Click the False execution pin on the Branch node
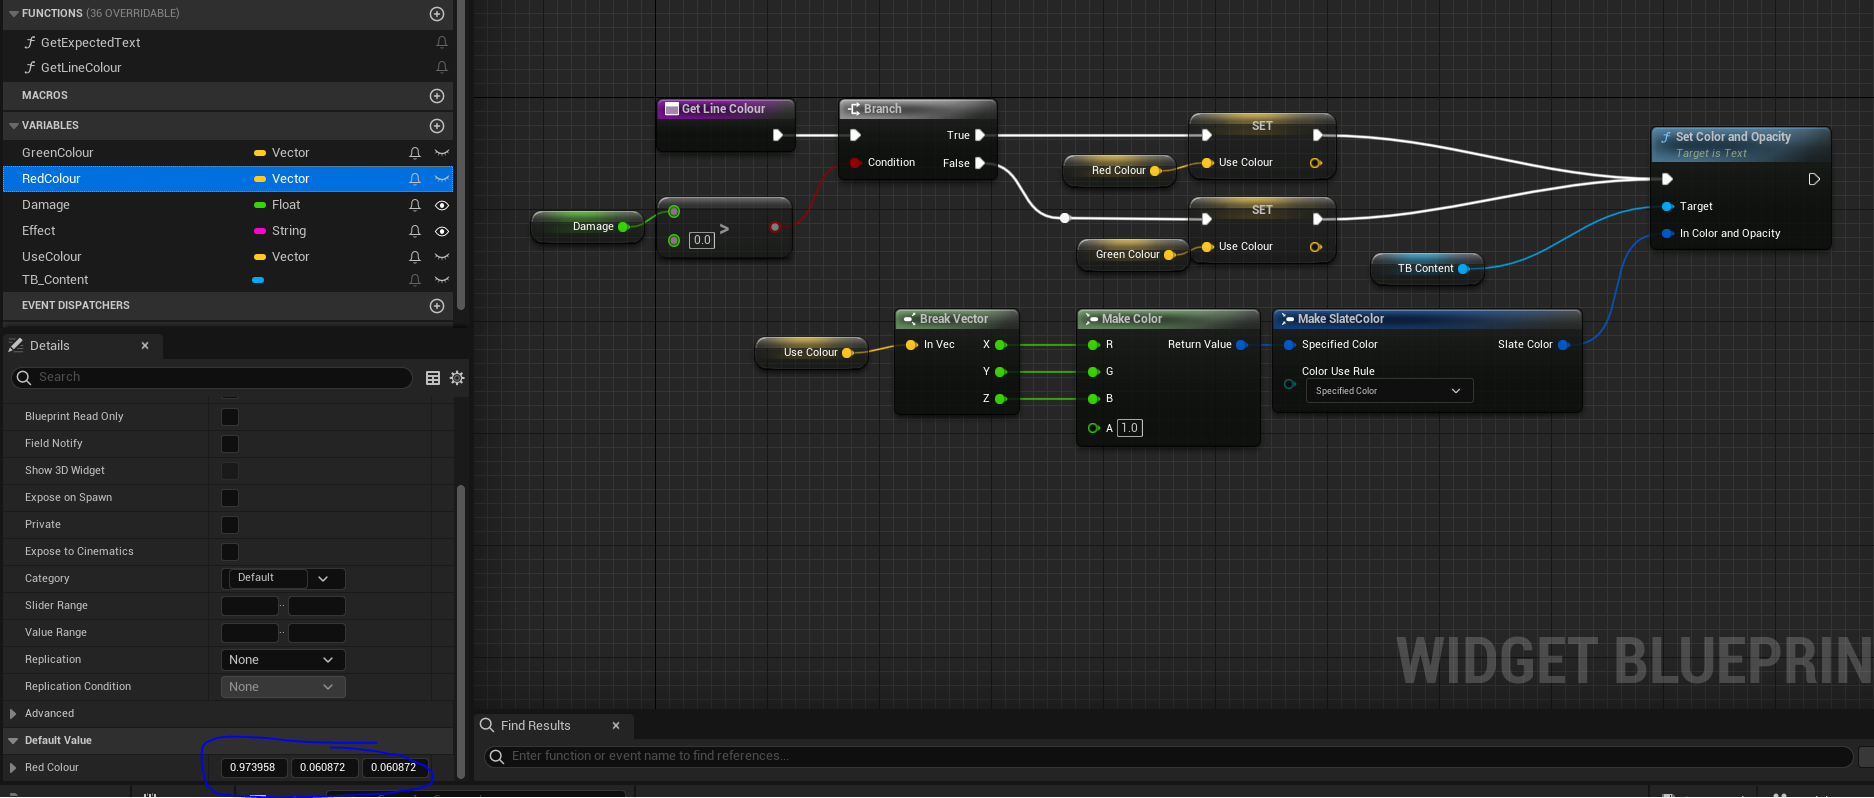The height and width of the screenshot is (798, 1874). coord(980,163)
